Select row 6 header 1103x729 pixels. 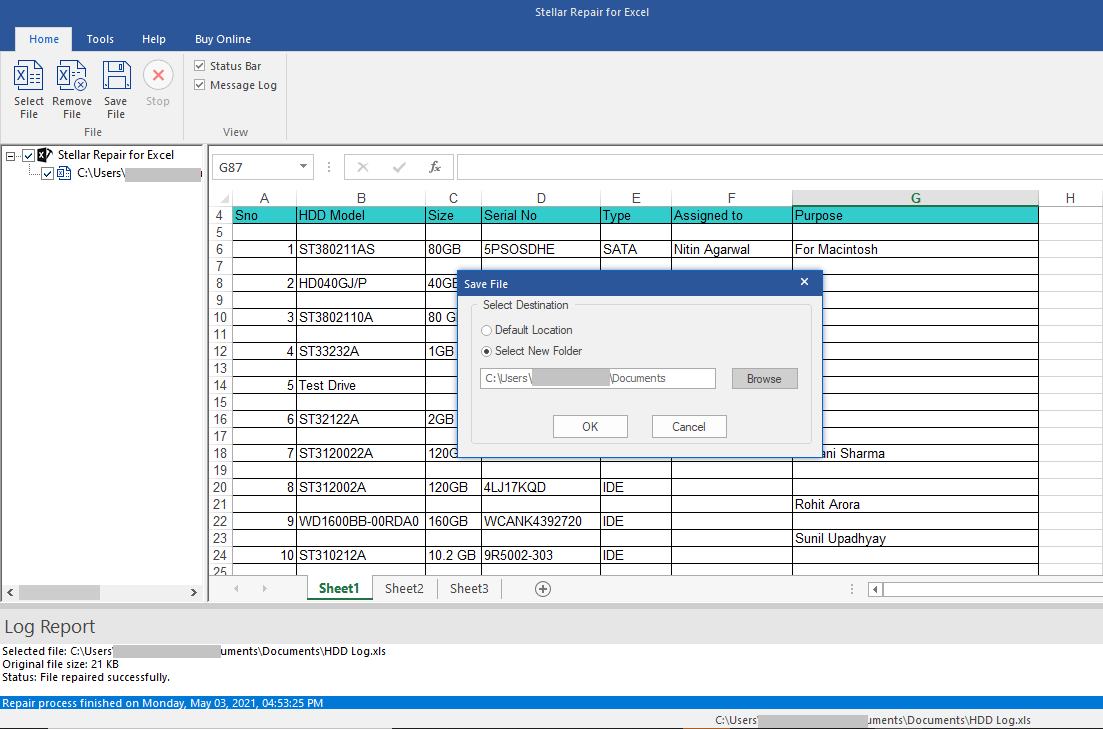pos(220,250)
